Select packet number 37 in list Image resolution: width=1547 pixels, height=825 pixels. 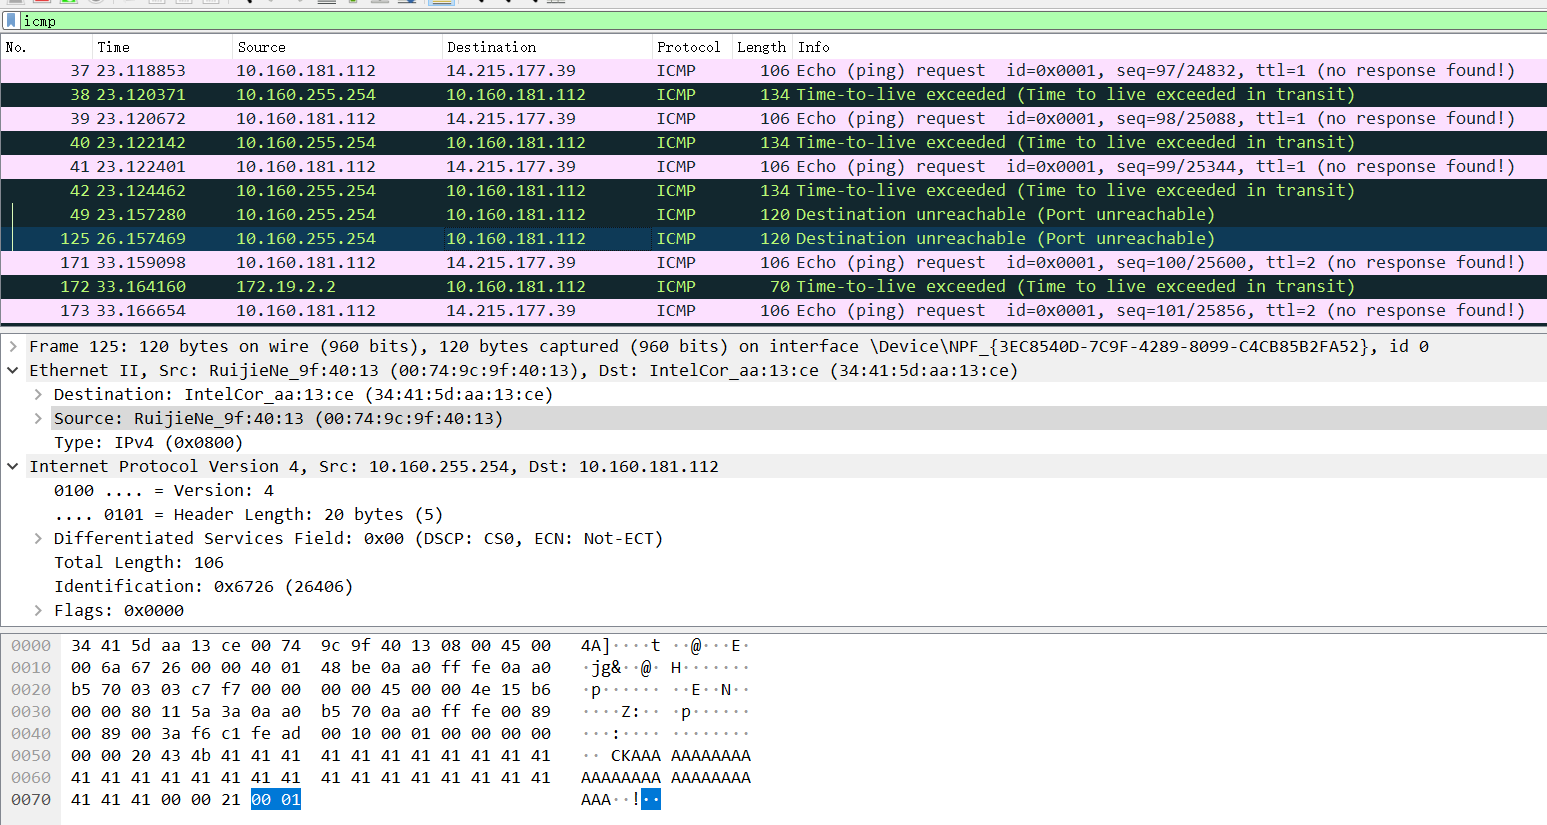773,71
